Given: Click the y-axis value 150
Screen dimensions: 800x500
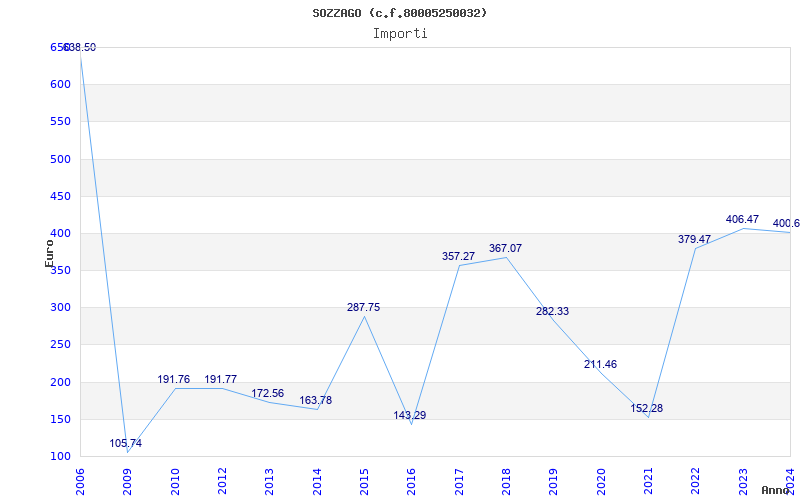Looking at the screenshot, I should (60, 419).
